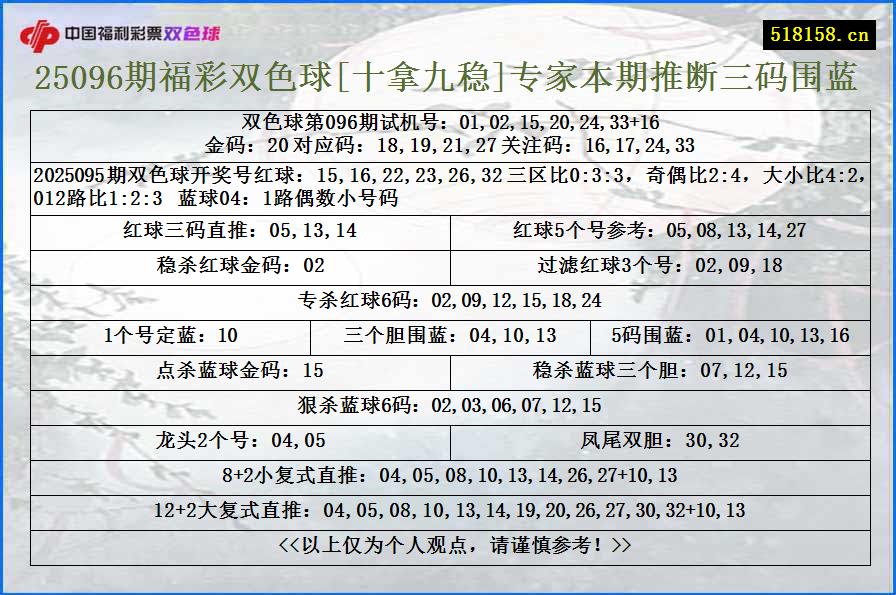Viewport: 896px width, 595px height.
Task: Select the 试机号 header row
Action: pyautogui.click(x=448, y=120)
